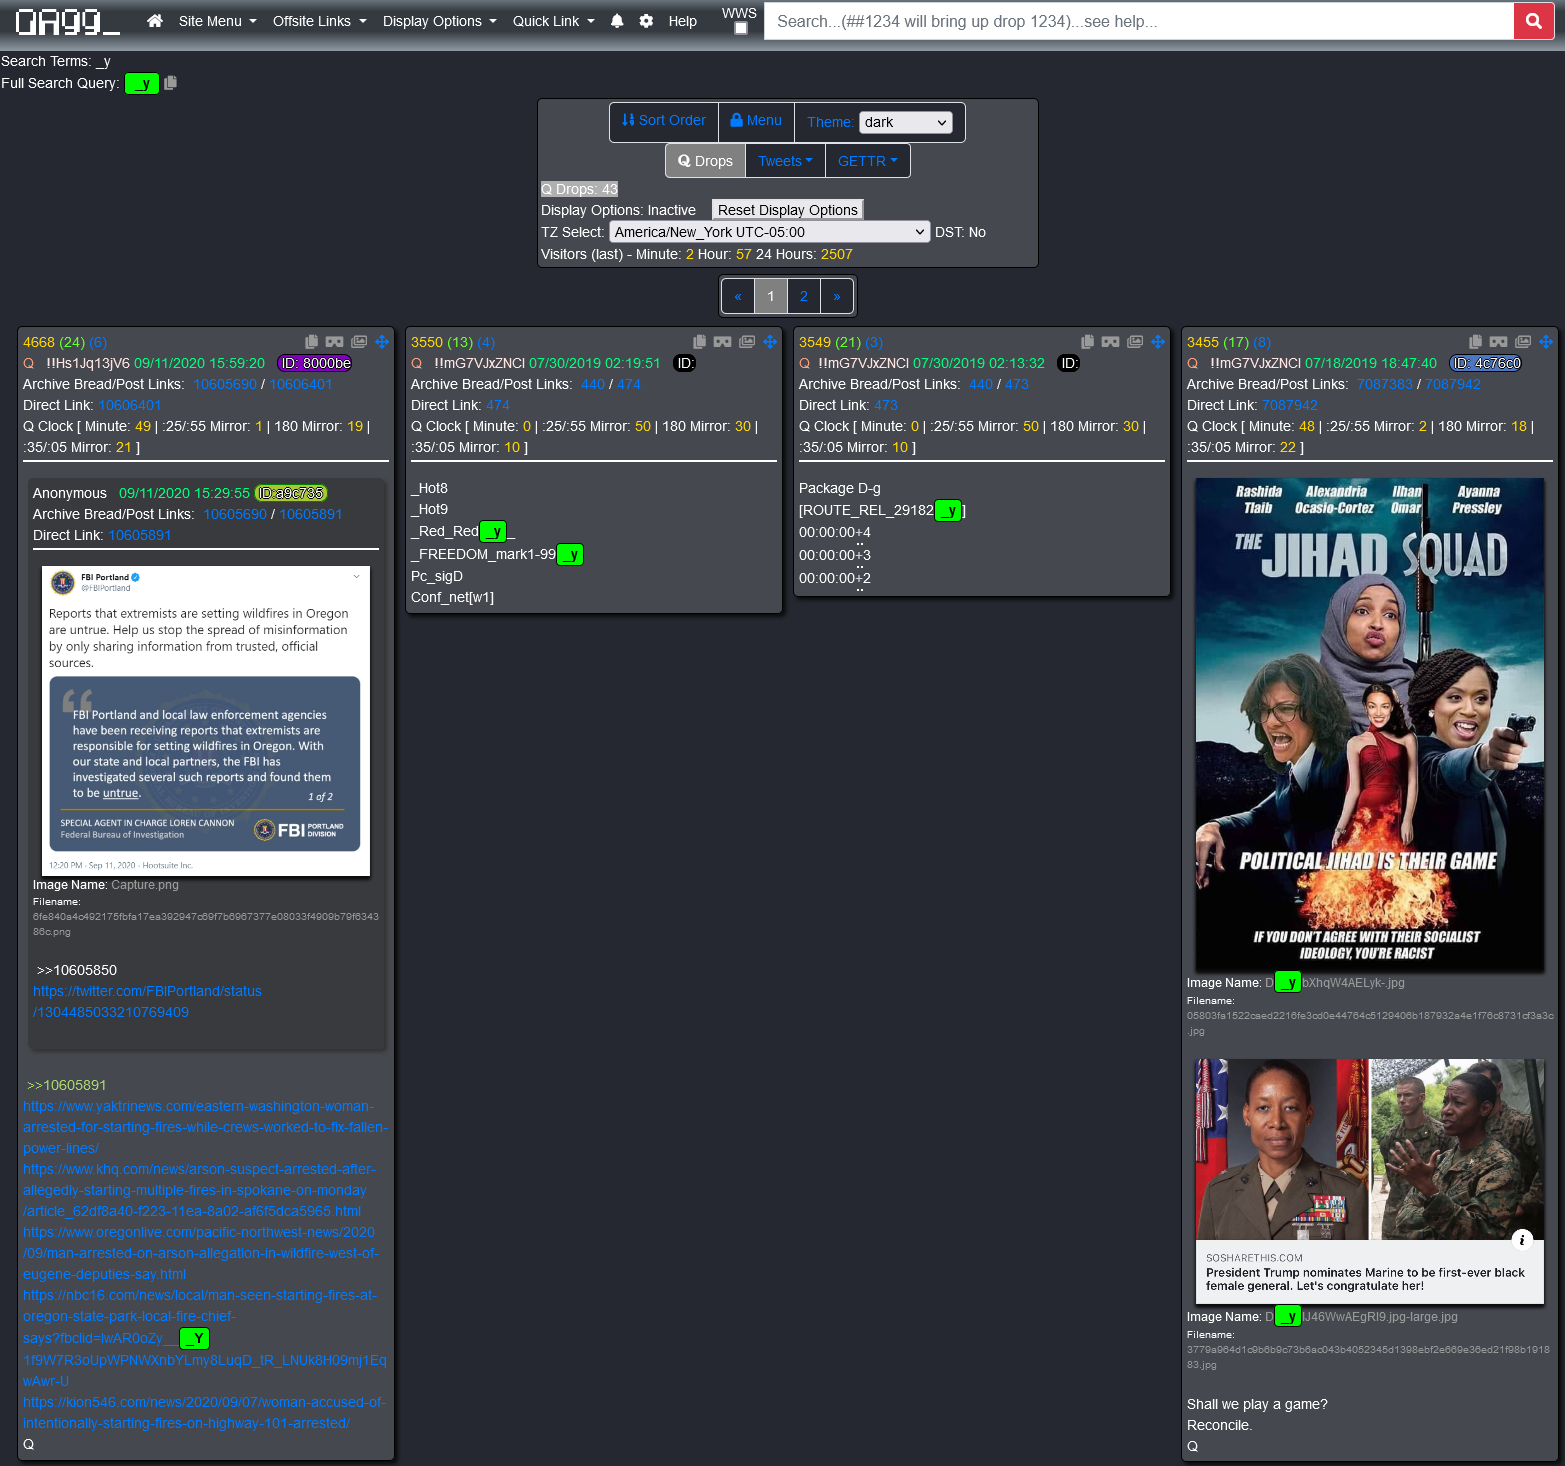Expand the Quick Link dropdown
This screenshot has height=1466, width=1565.
[x=554, y=21]
